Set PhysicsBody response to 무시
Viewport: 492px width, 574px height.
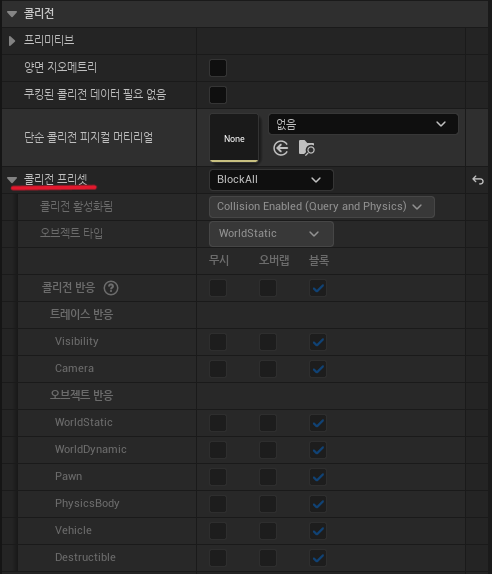pos(218,504)
